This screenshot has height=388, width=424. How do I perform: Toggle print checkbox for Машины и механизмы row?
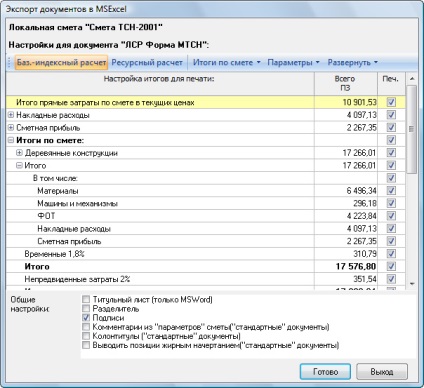coord(391,203)
